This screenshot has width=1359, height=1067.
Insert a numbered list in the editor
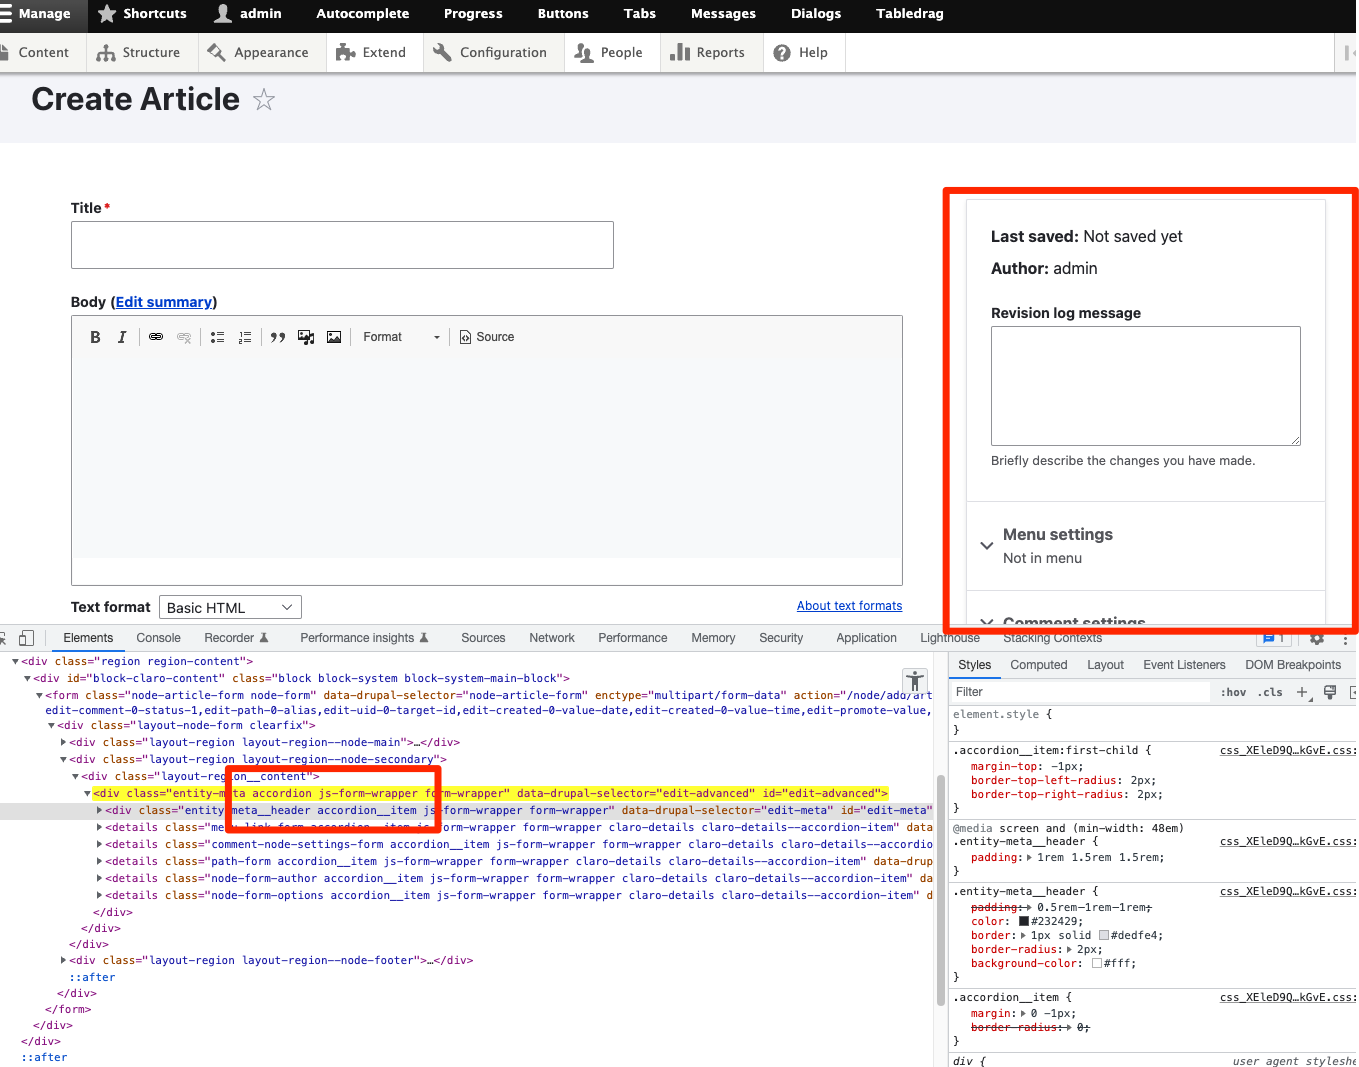[x=245, y=337]
